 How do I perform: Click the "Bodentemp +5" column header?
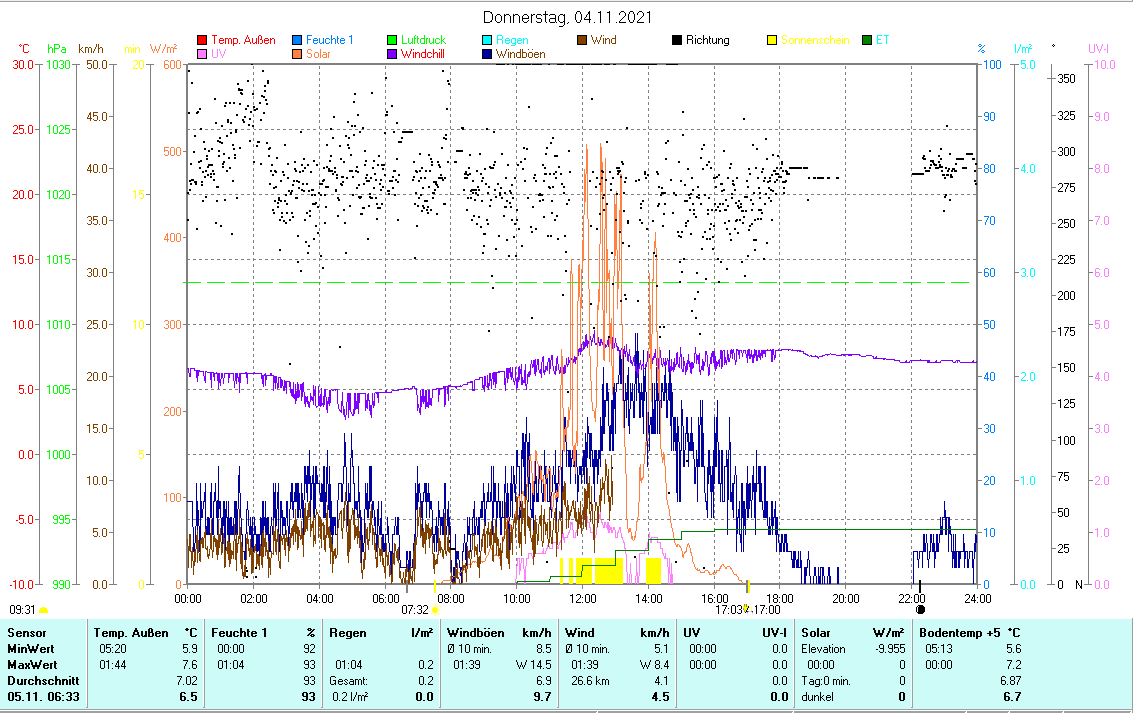960,633
